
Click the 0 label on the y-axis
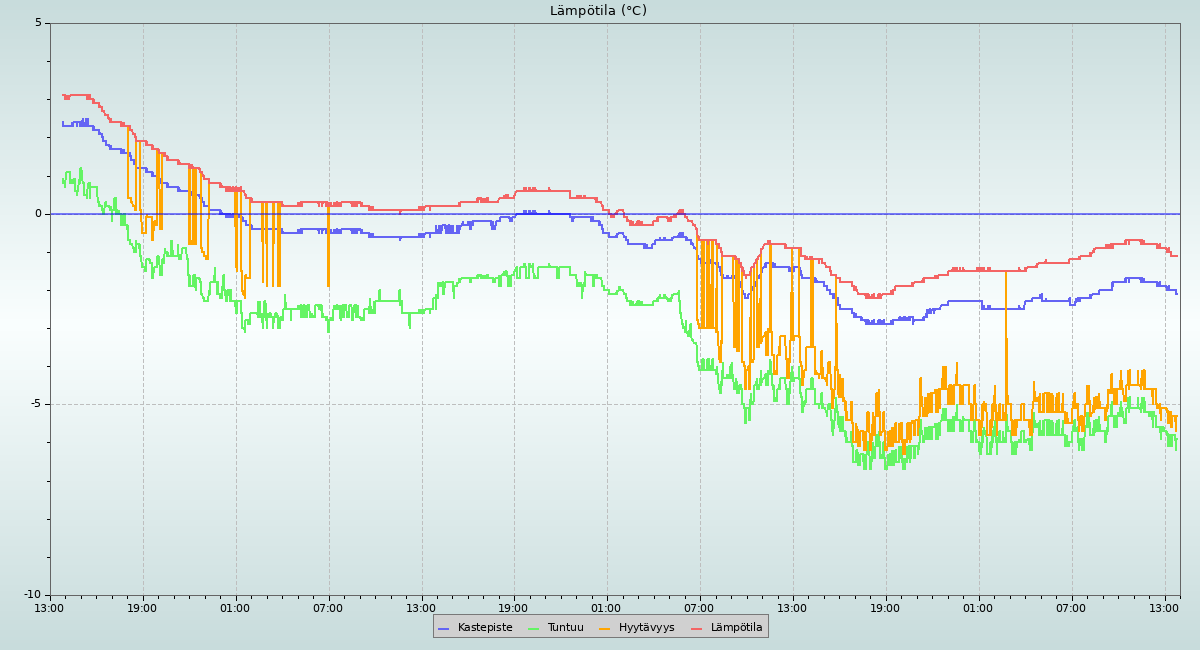coord(38,214)
